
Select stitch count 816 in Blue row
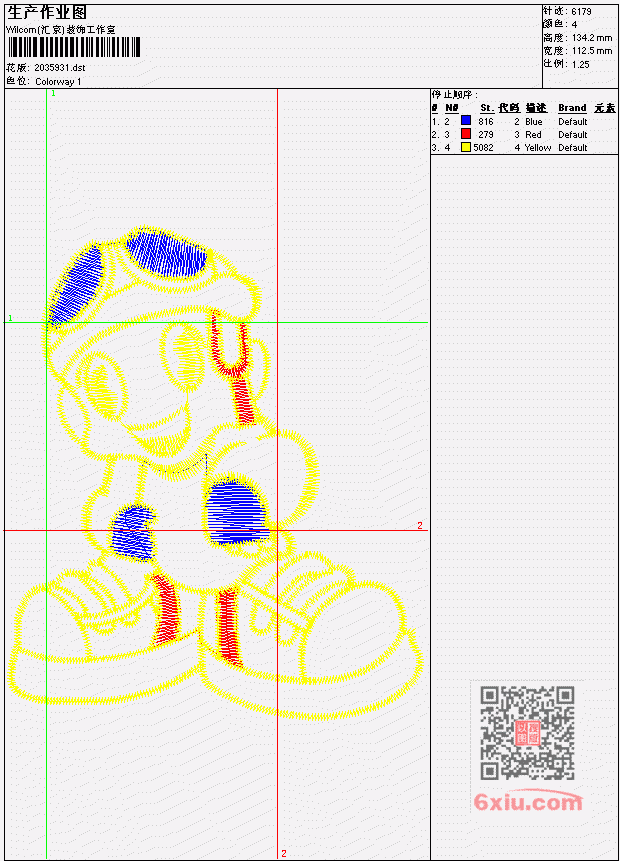point(485,121)
